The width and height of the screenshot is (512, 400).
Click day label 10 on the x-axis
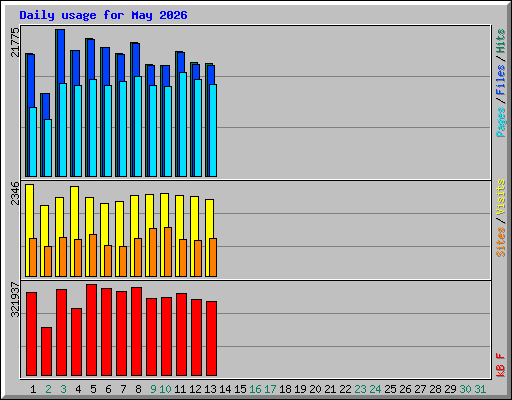click(x=165, y=389)
